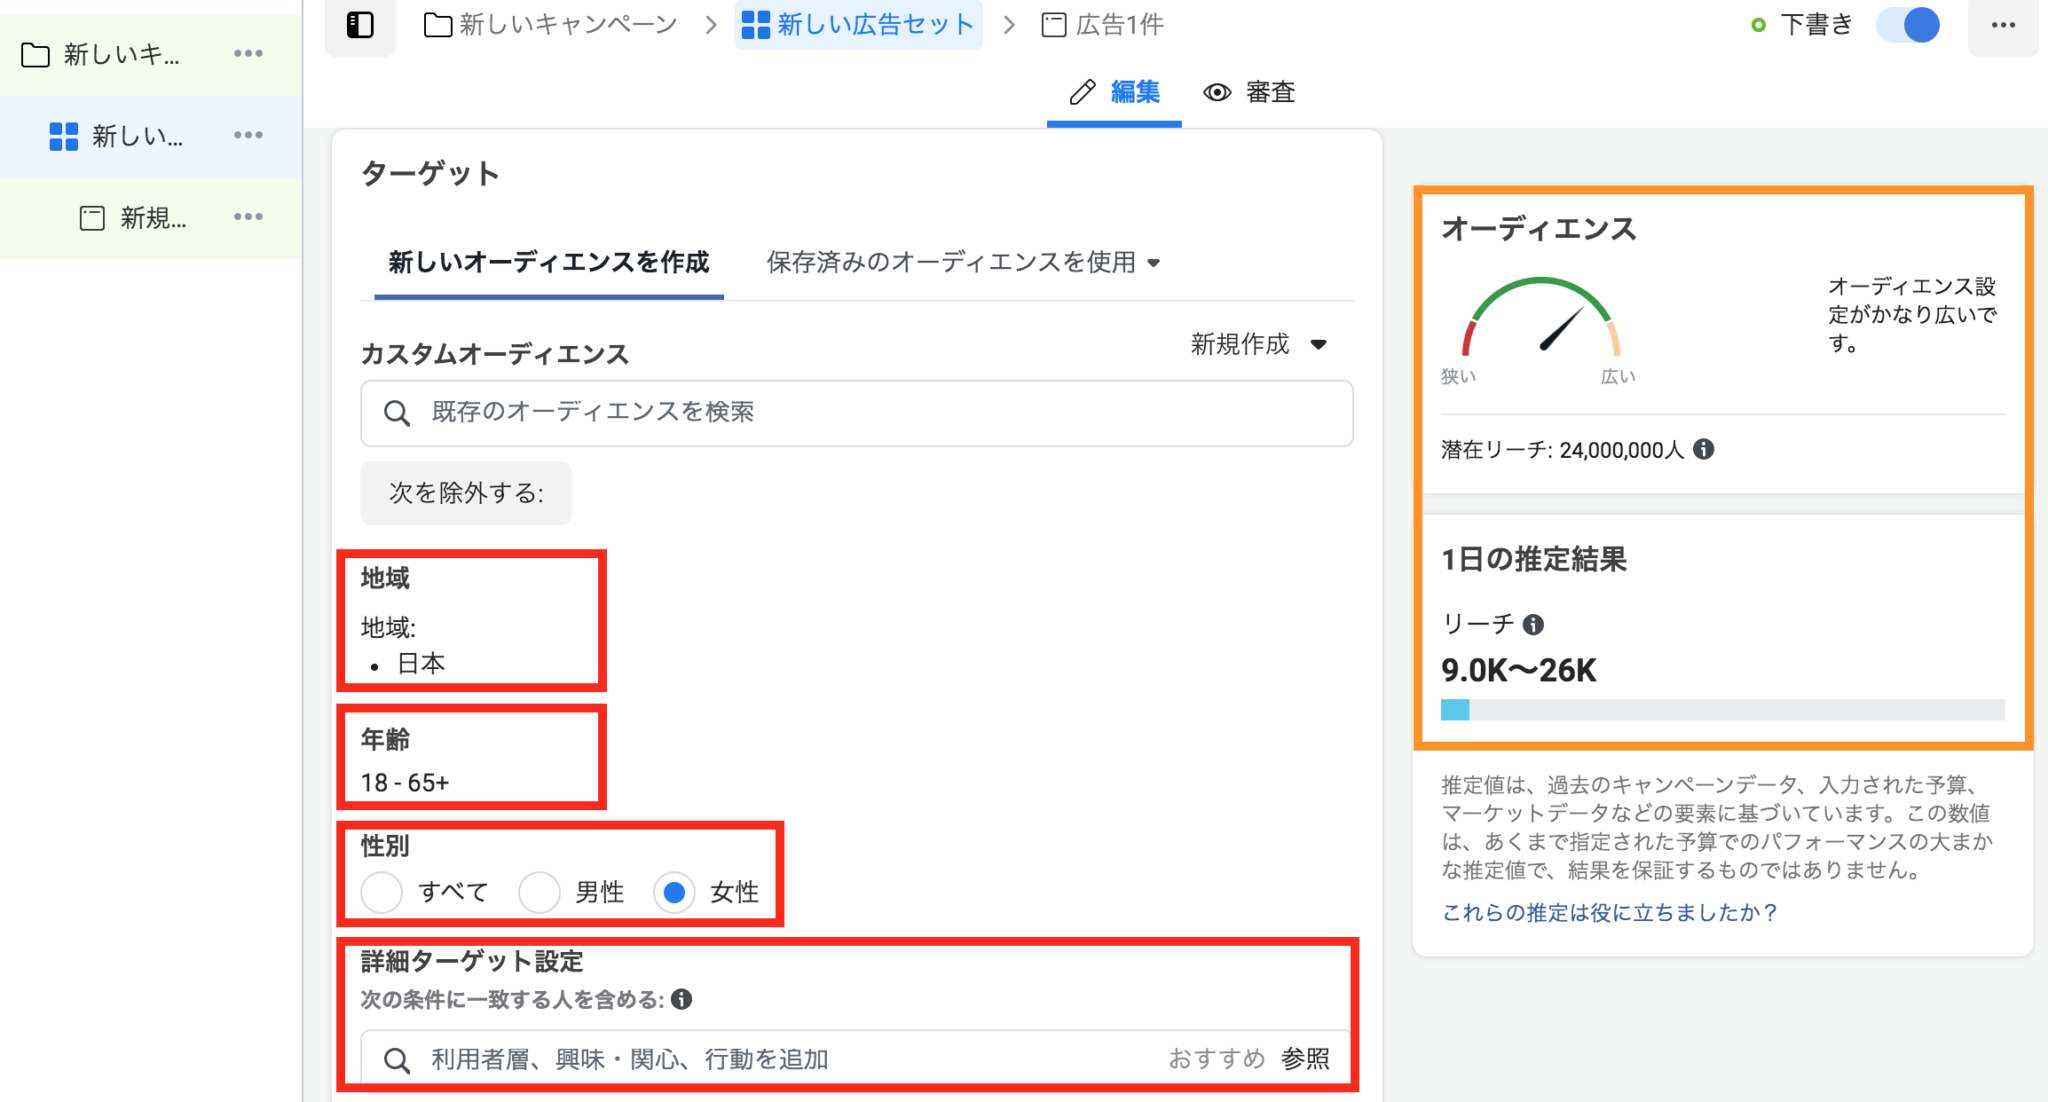Screen dimensions: 2048x1102
Task: Click info icon next to リーチ
Action: (1533, 624)
